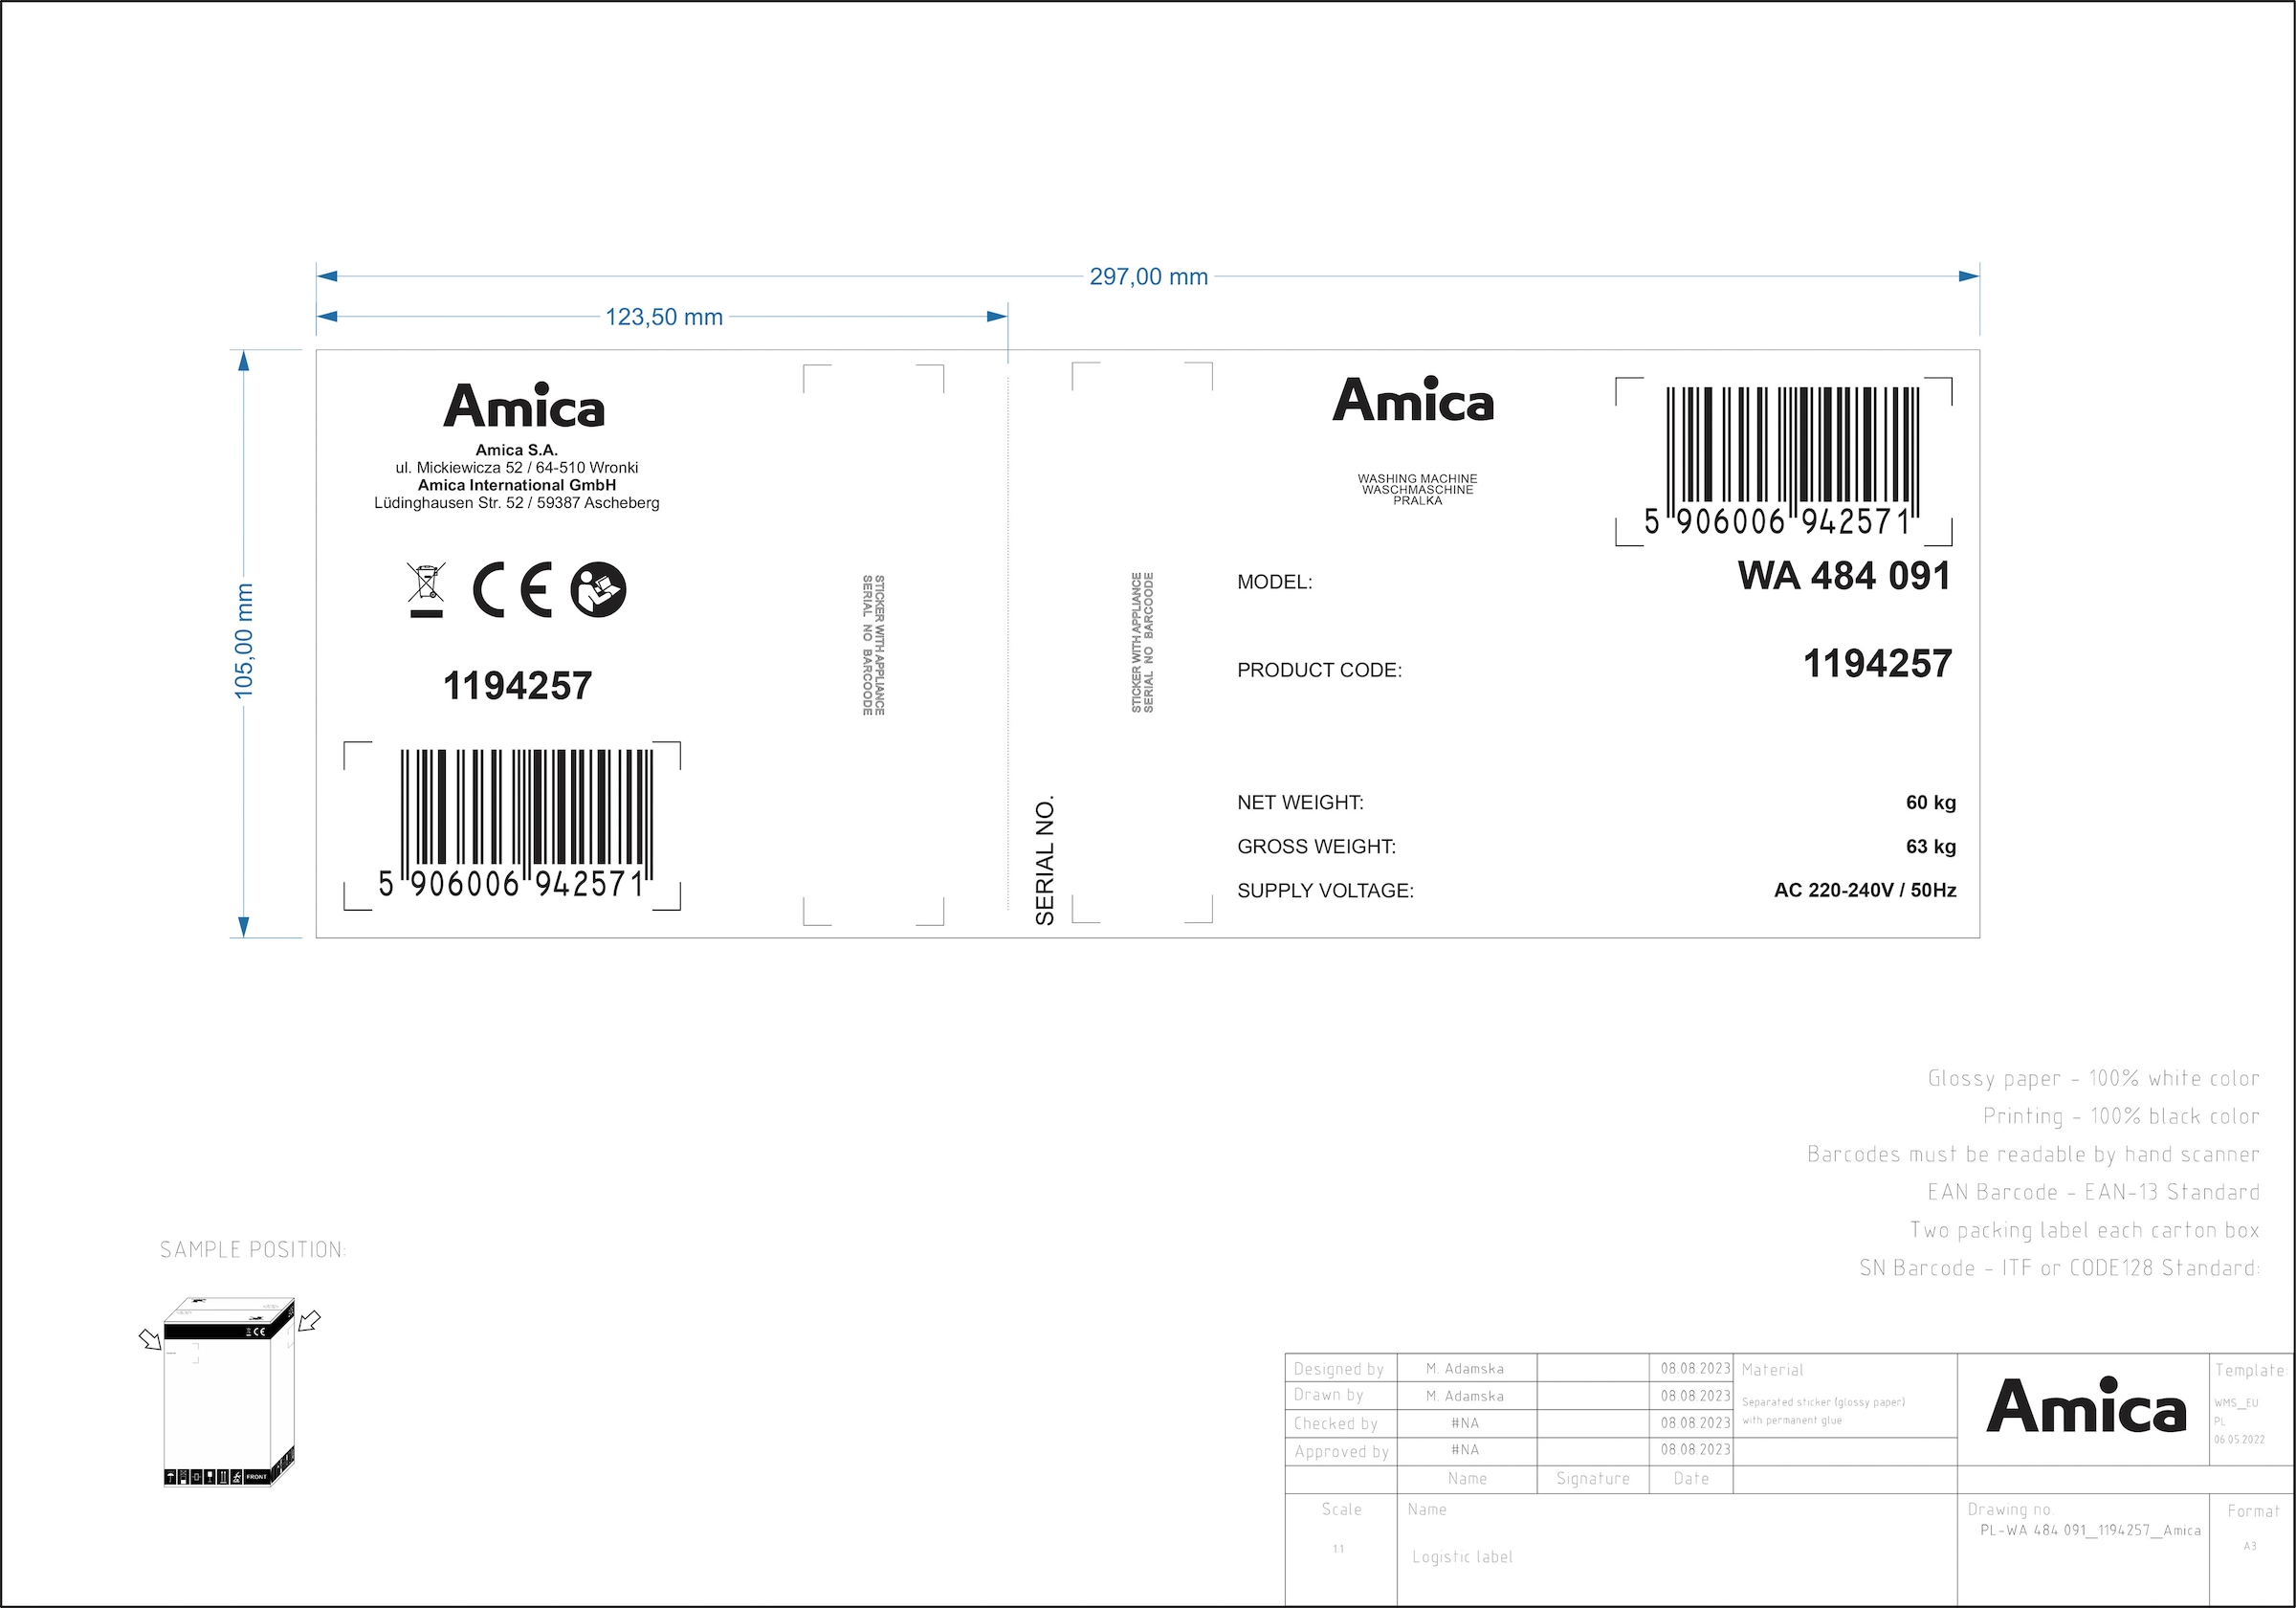Select the 'Logistic label' drawing name

pos(1462,1557)
